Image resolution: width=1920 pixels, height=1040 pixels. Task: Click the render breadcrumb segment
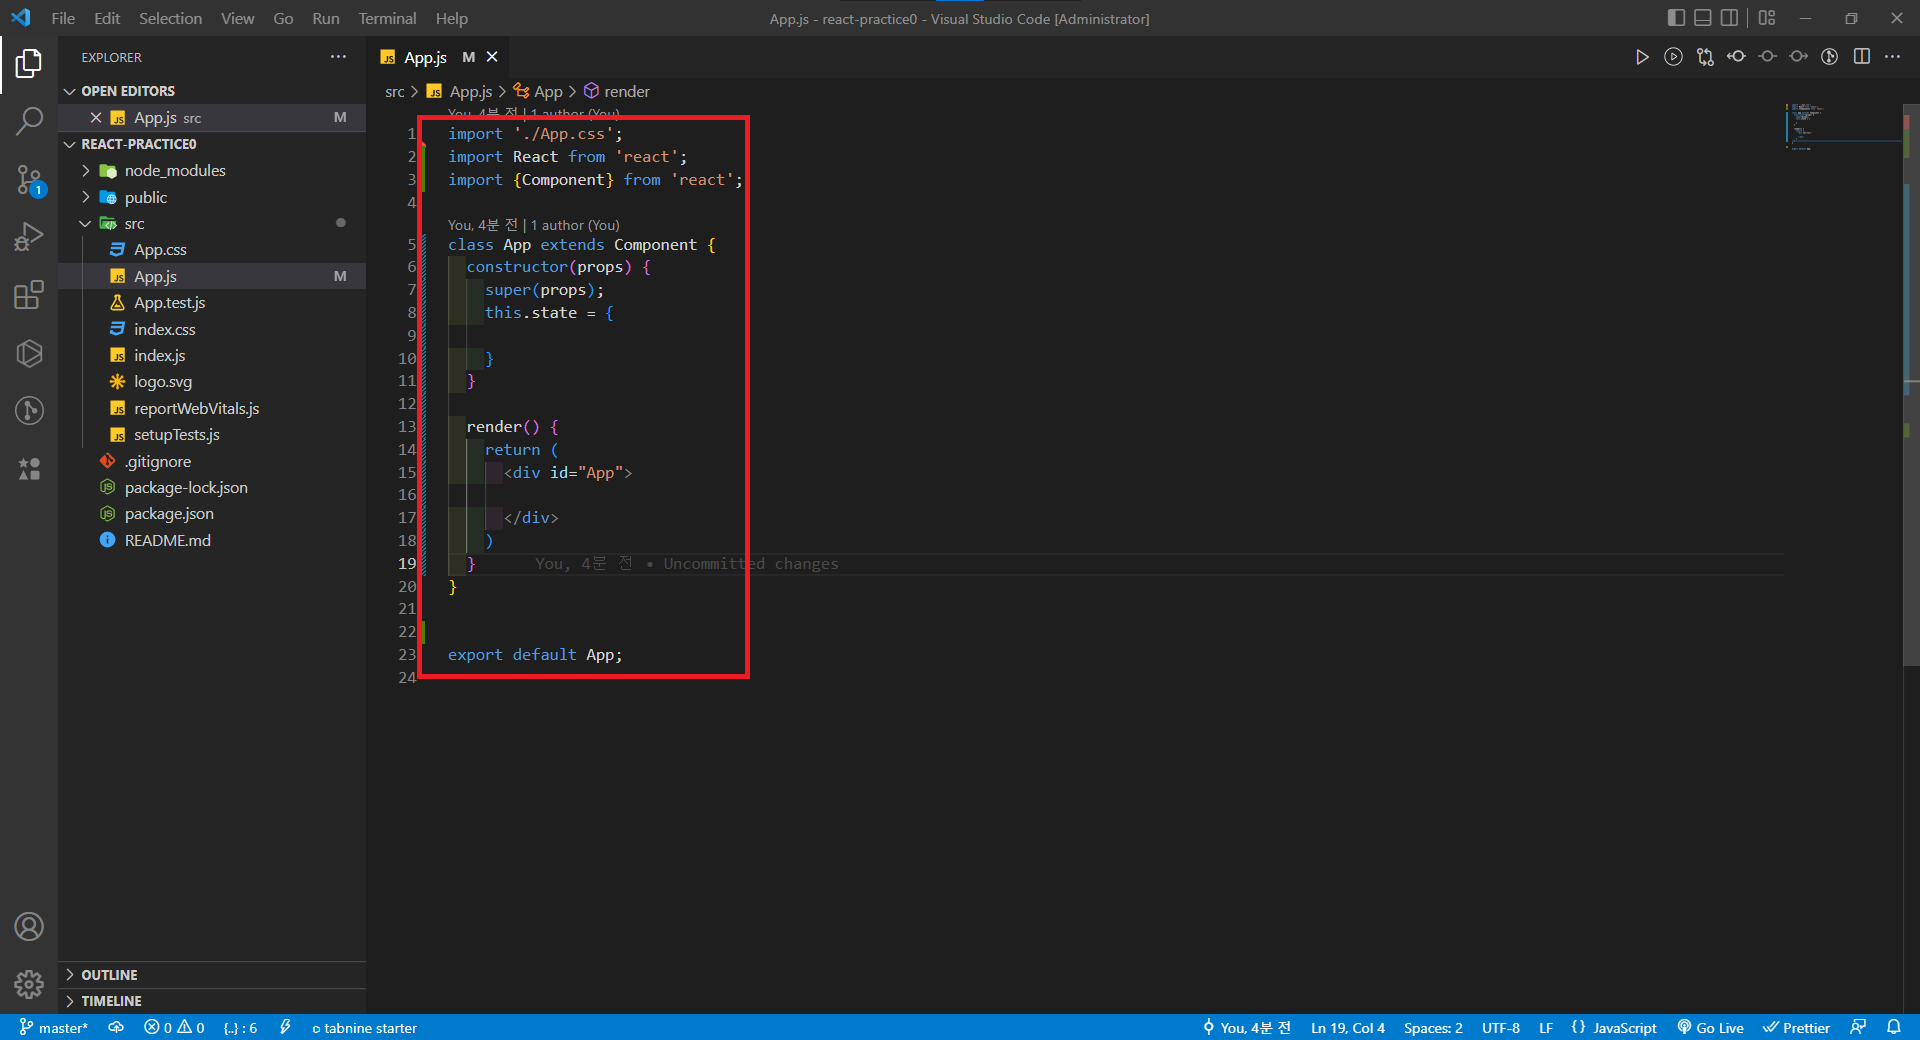click(x=617, y=91)
